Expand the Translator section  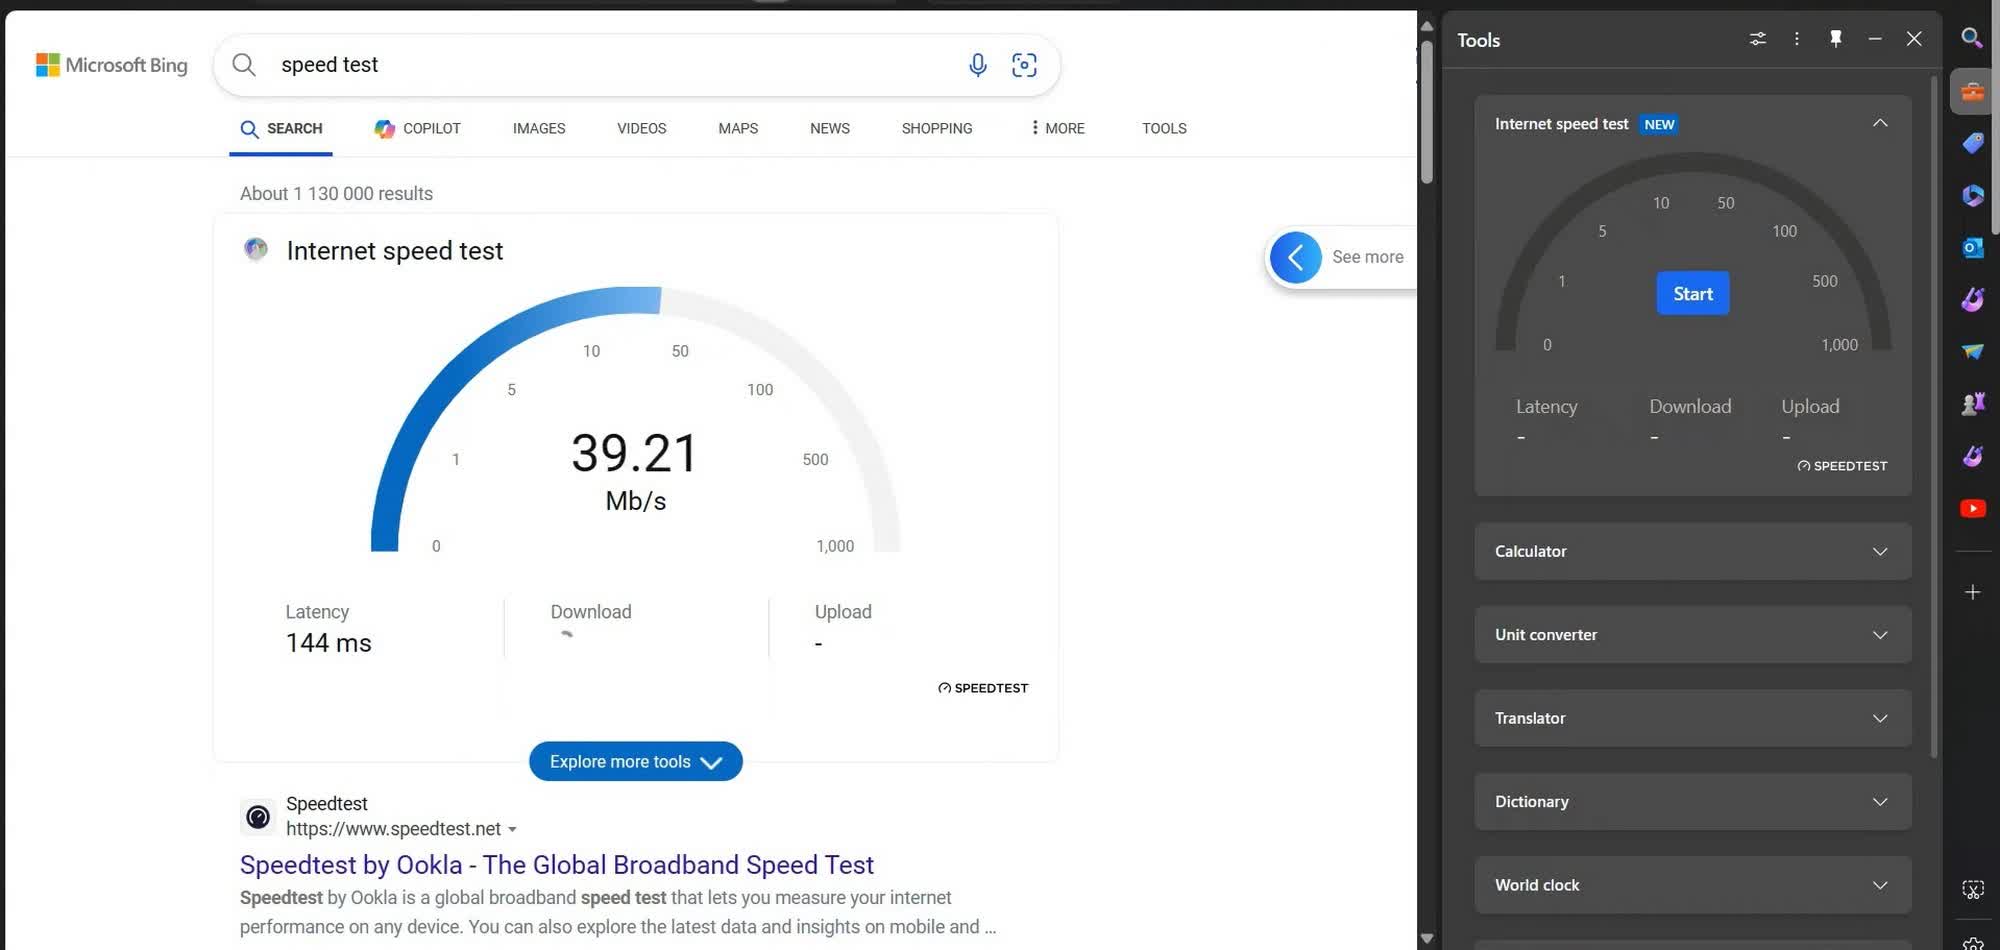tap(1692, 718)
